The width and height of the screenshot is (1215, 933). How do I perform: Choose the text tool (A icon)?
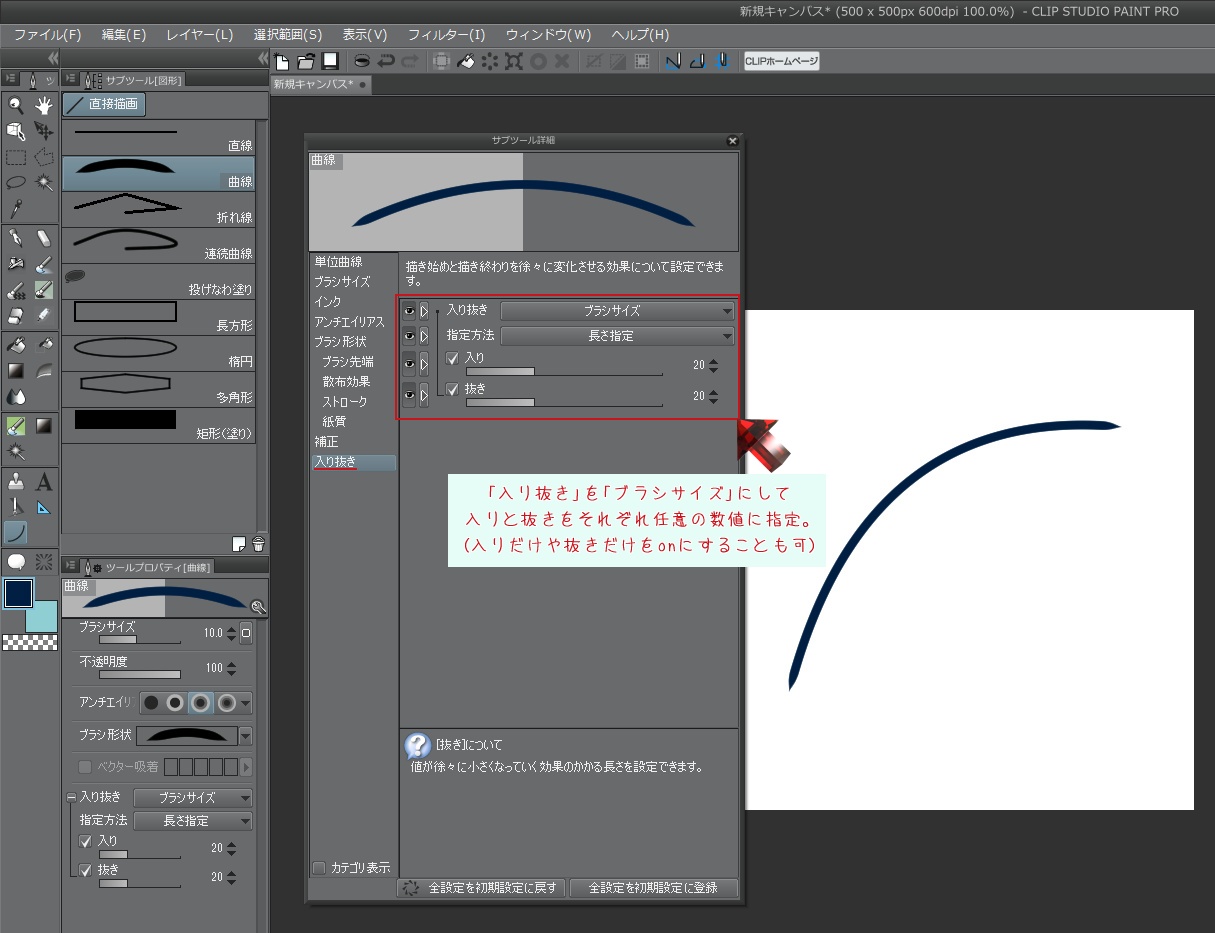click(44, 482)
